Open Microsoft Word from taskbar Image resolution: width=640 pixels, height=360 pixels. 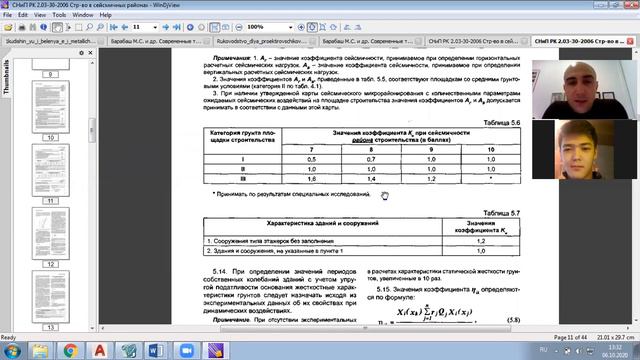(x=157, y=351)
